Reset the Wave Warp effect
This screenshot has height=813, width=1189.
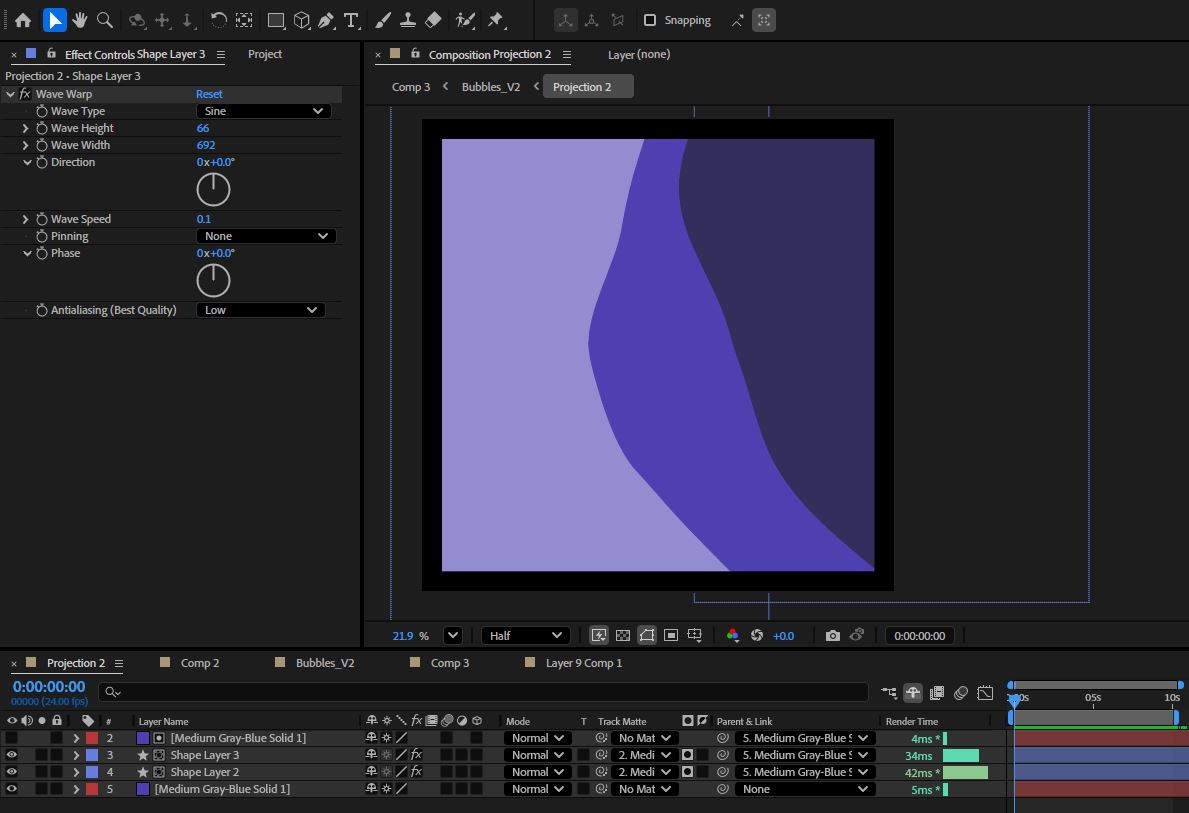pos(209,94)
